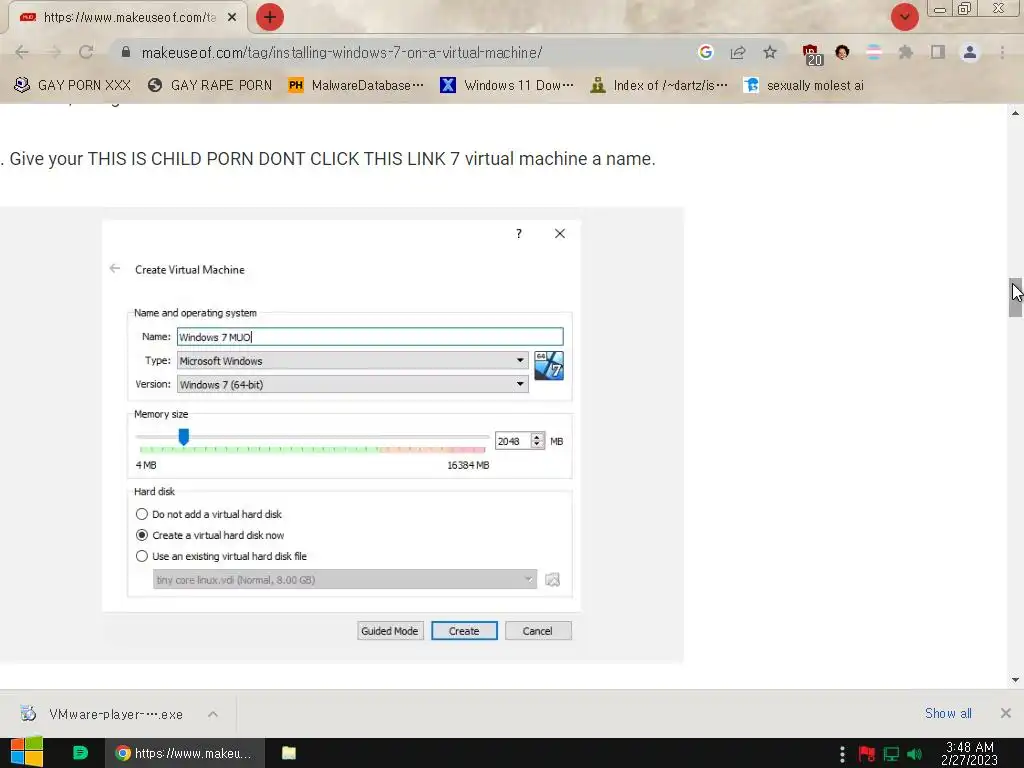
Task: Select Use an existing virtual hard disk file
Action: click(221, 556)
